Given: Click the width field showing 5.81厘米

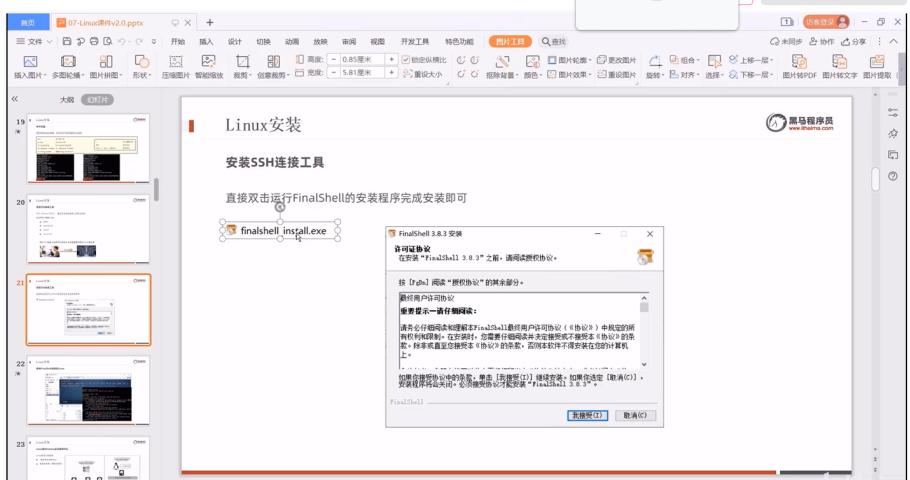Looking at the screenshot, I should [x=362, y=73].
